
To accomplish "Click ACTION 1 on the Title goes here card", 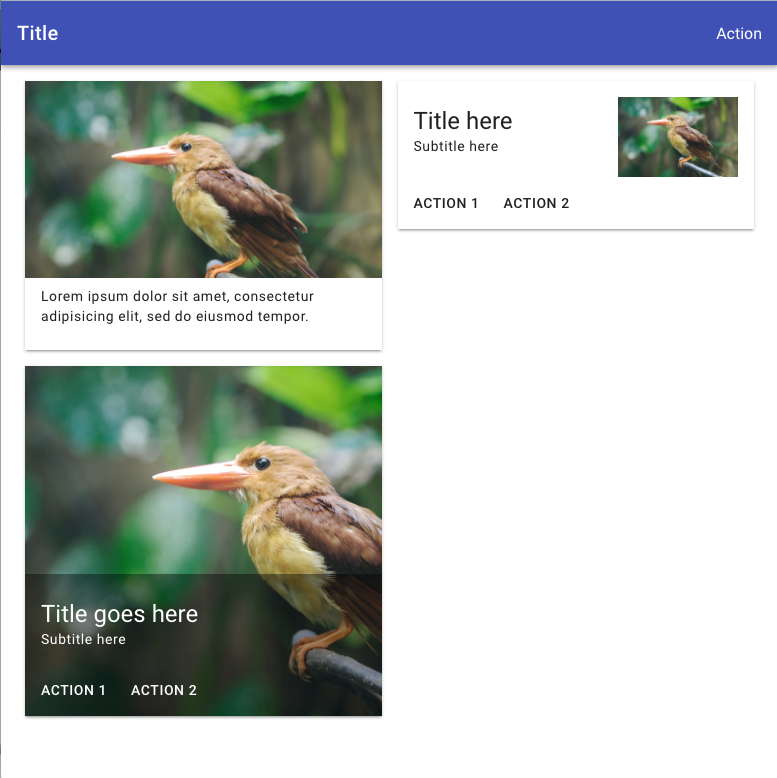I will [73, 690].
